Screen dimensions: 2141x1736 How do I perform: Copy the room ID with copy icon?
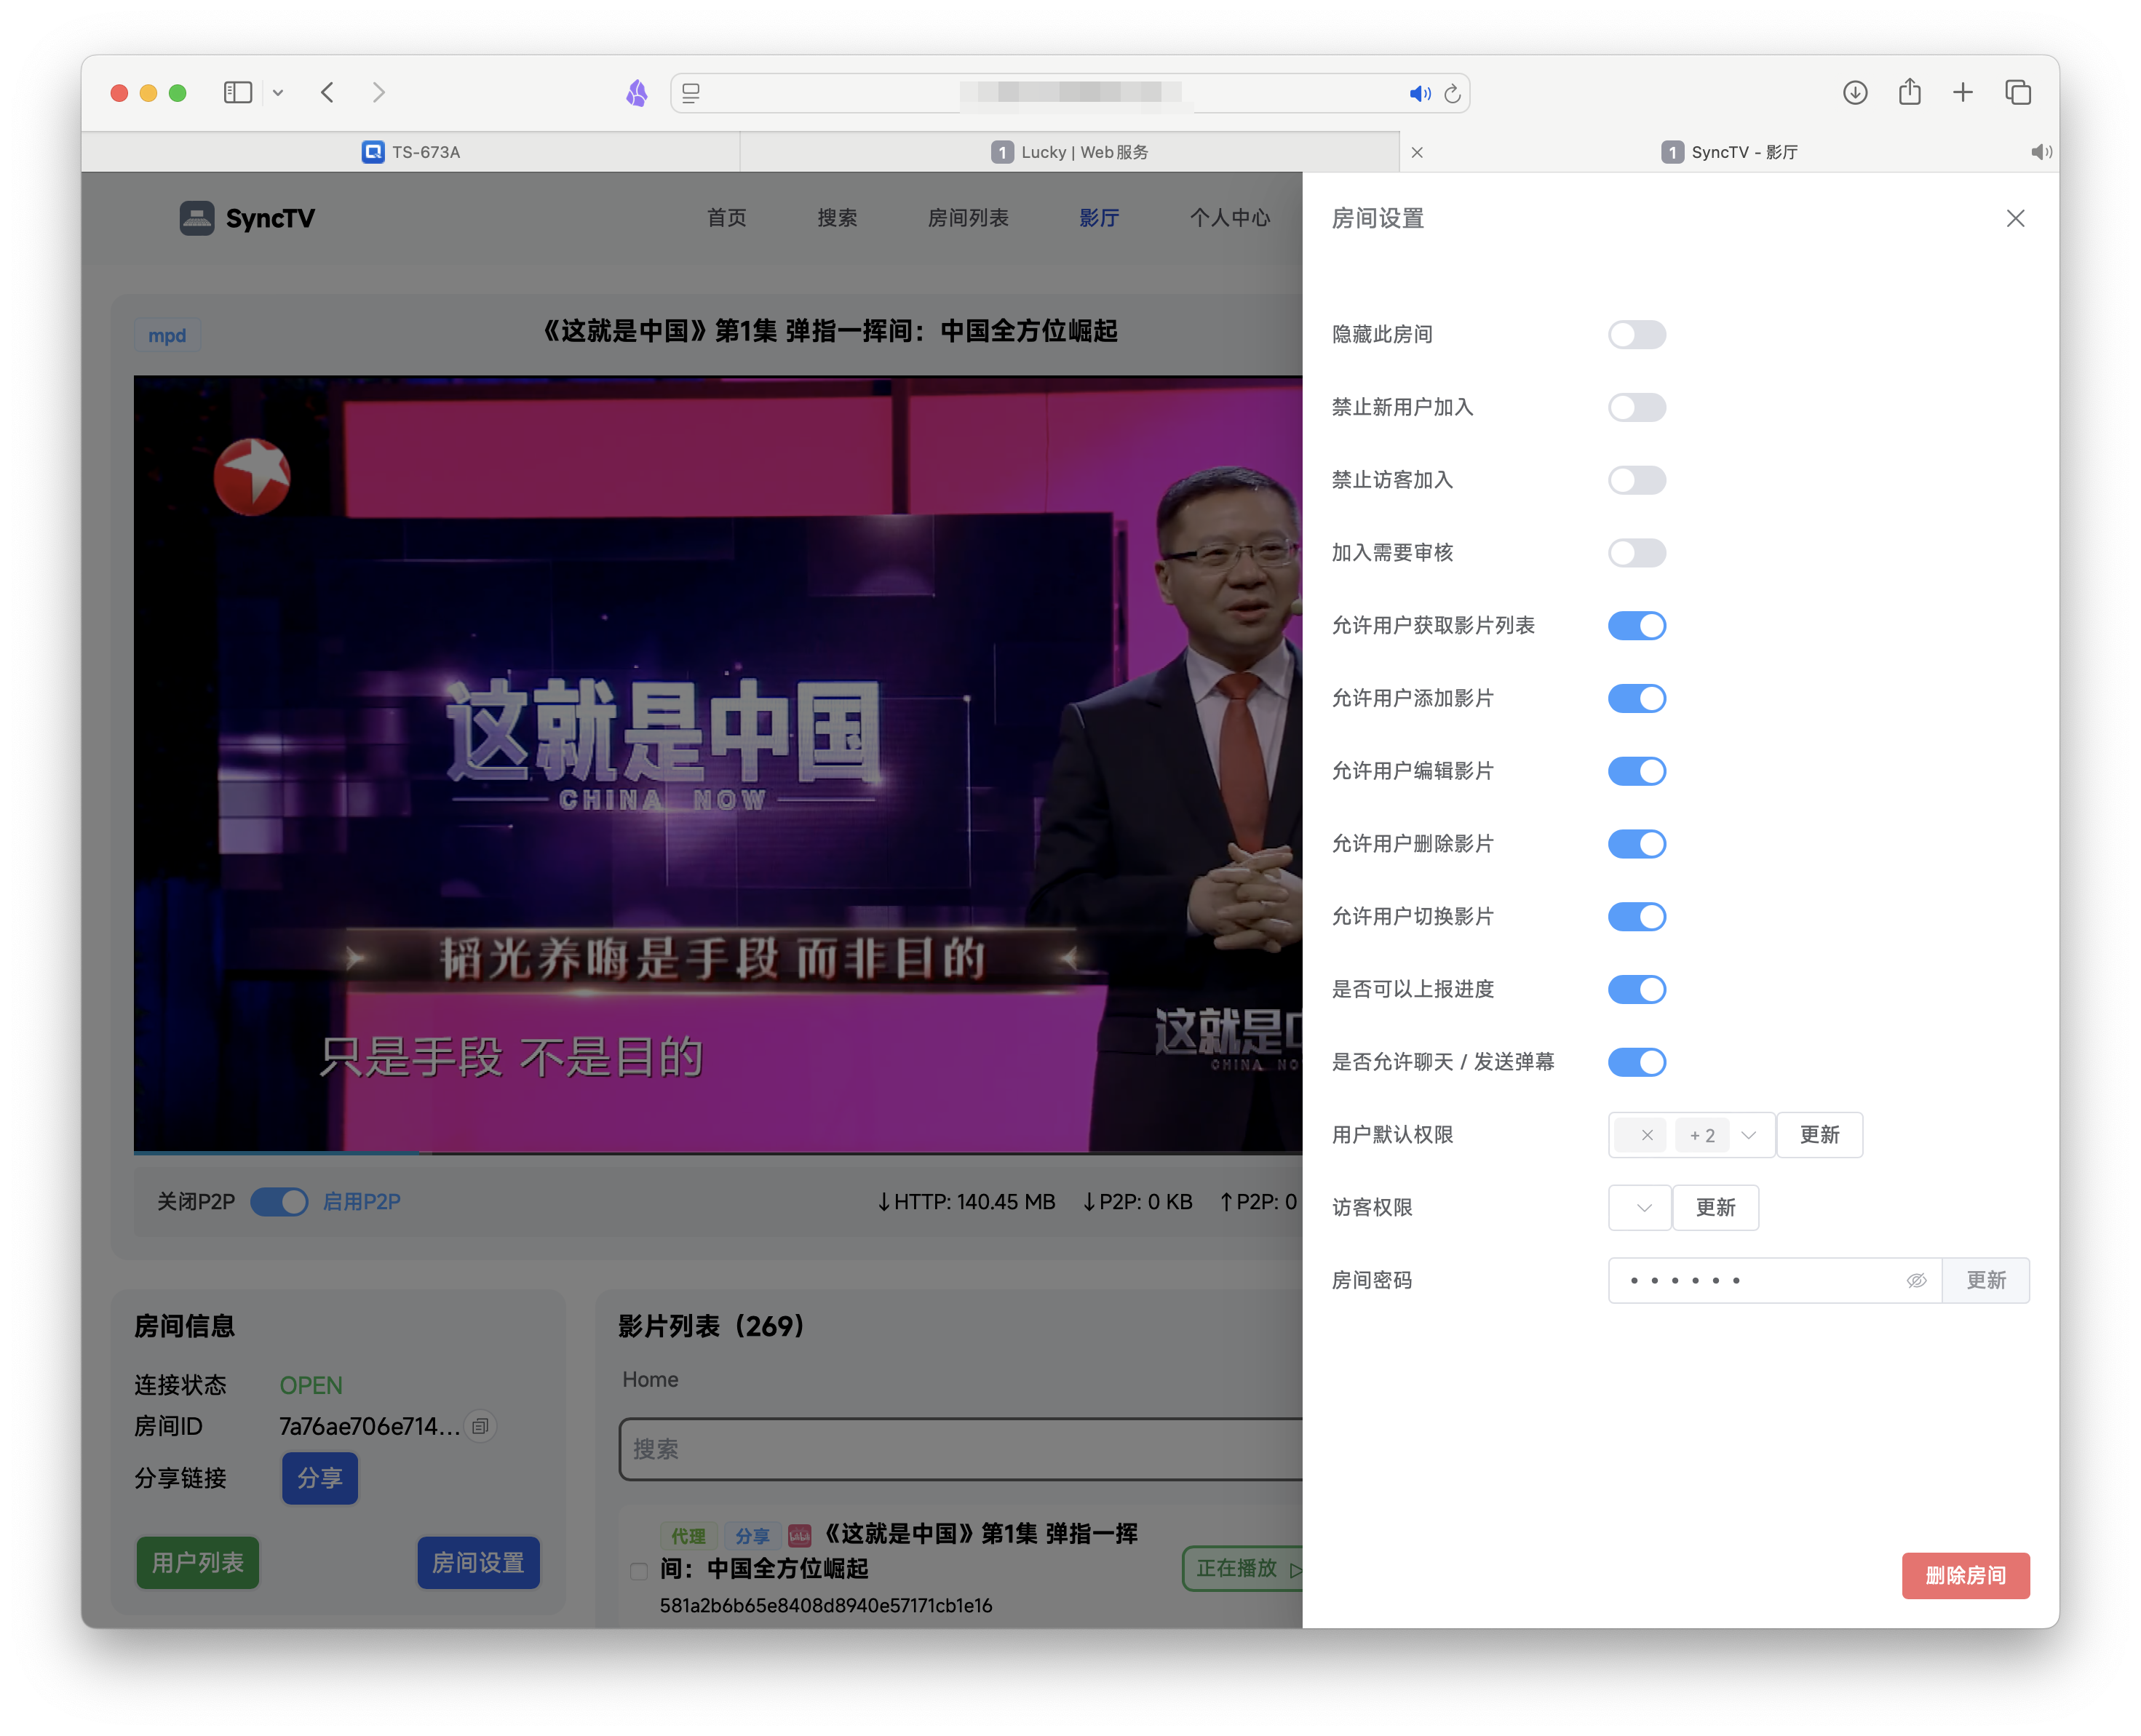(x=481, y=1427)
